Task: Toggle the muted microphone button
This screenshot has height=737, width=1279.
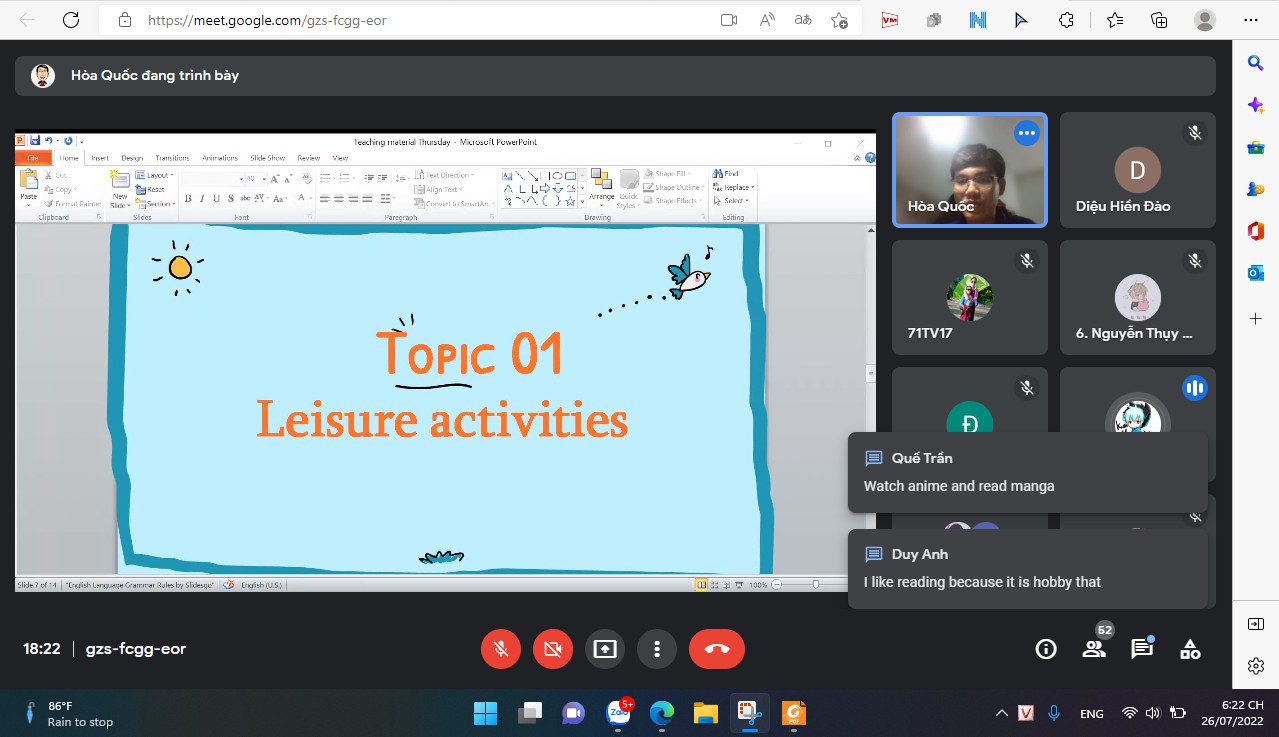Action: pyautogui.click(x=501, y=649)
